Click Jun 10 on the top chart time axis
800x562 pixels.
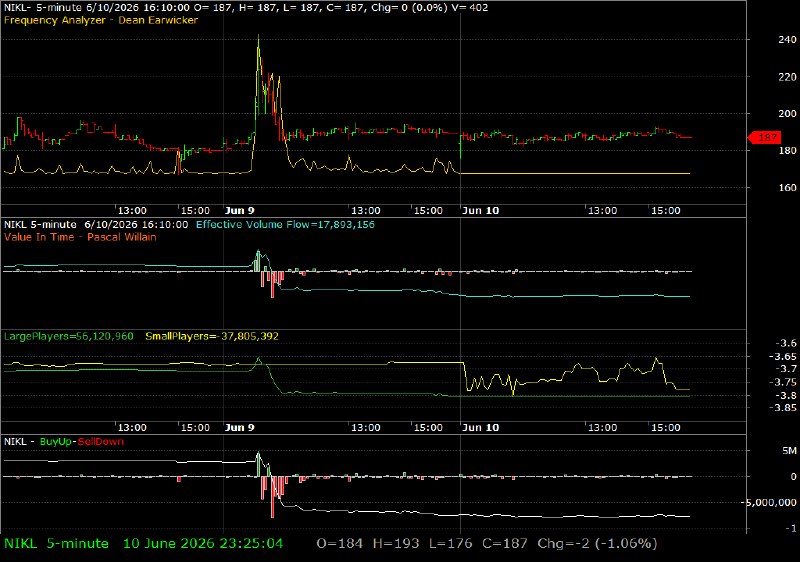pyautogui.click(x=481, y=211)
